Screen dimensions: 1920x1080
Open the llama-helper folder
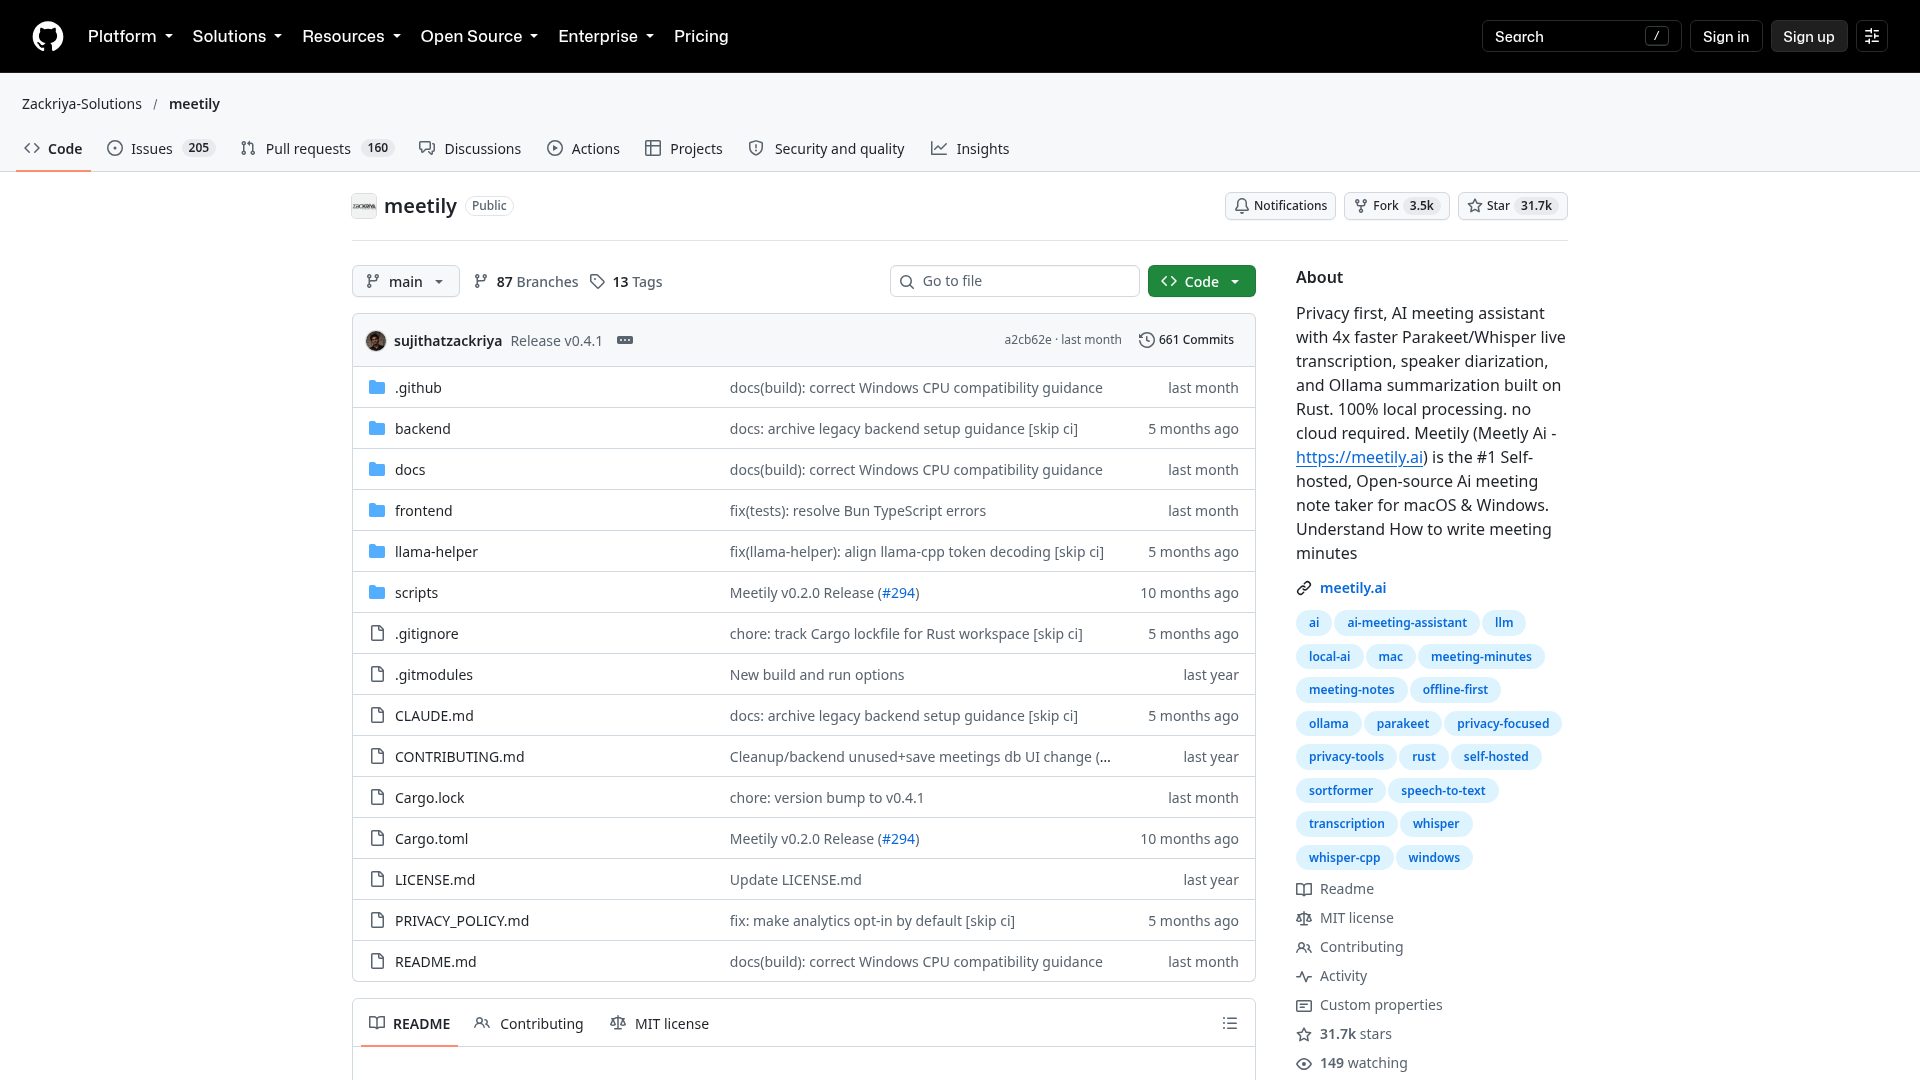[436, 551]
